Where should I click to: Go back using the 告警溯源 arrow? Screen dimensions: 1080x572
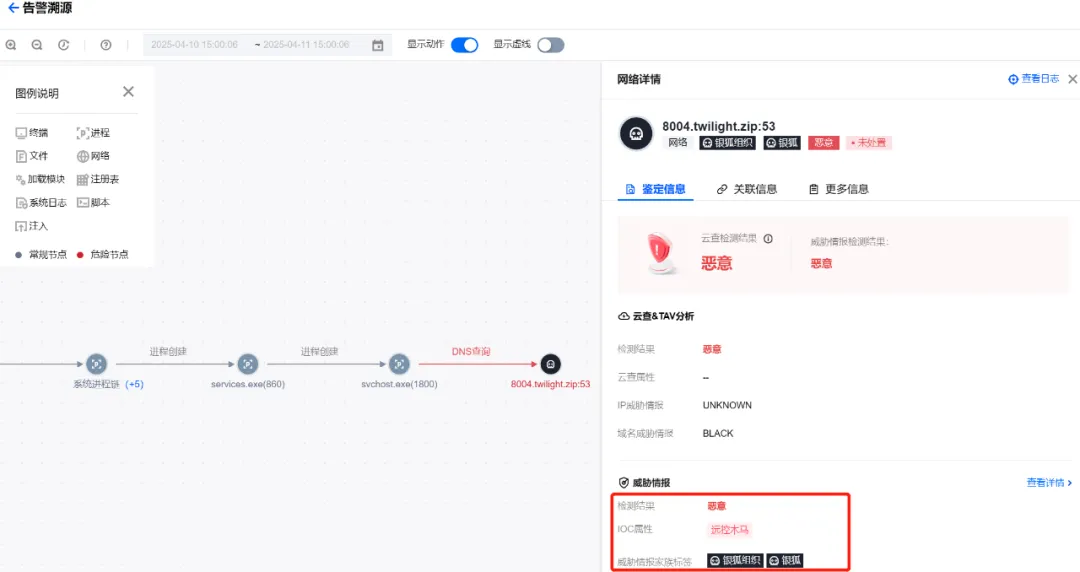pyautogui.click(x=13, y=8)
